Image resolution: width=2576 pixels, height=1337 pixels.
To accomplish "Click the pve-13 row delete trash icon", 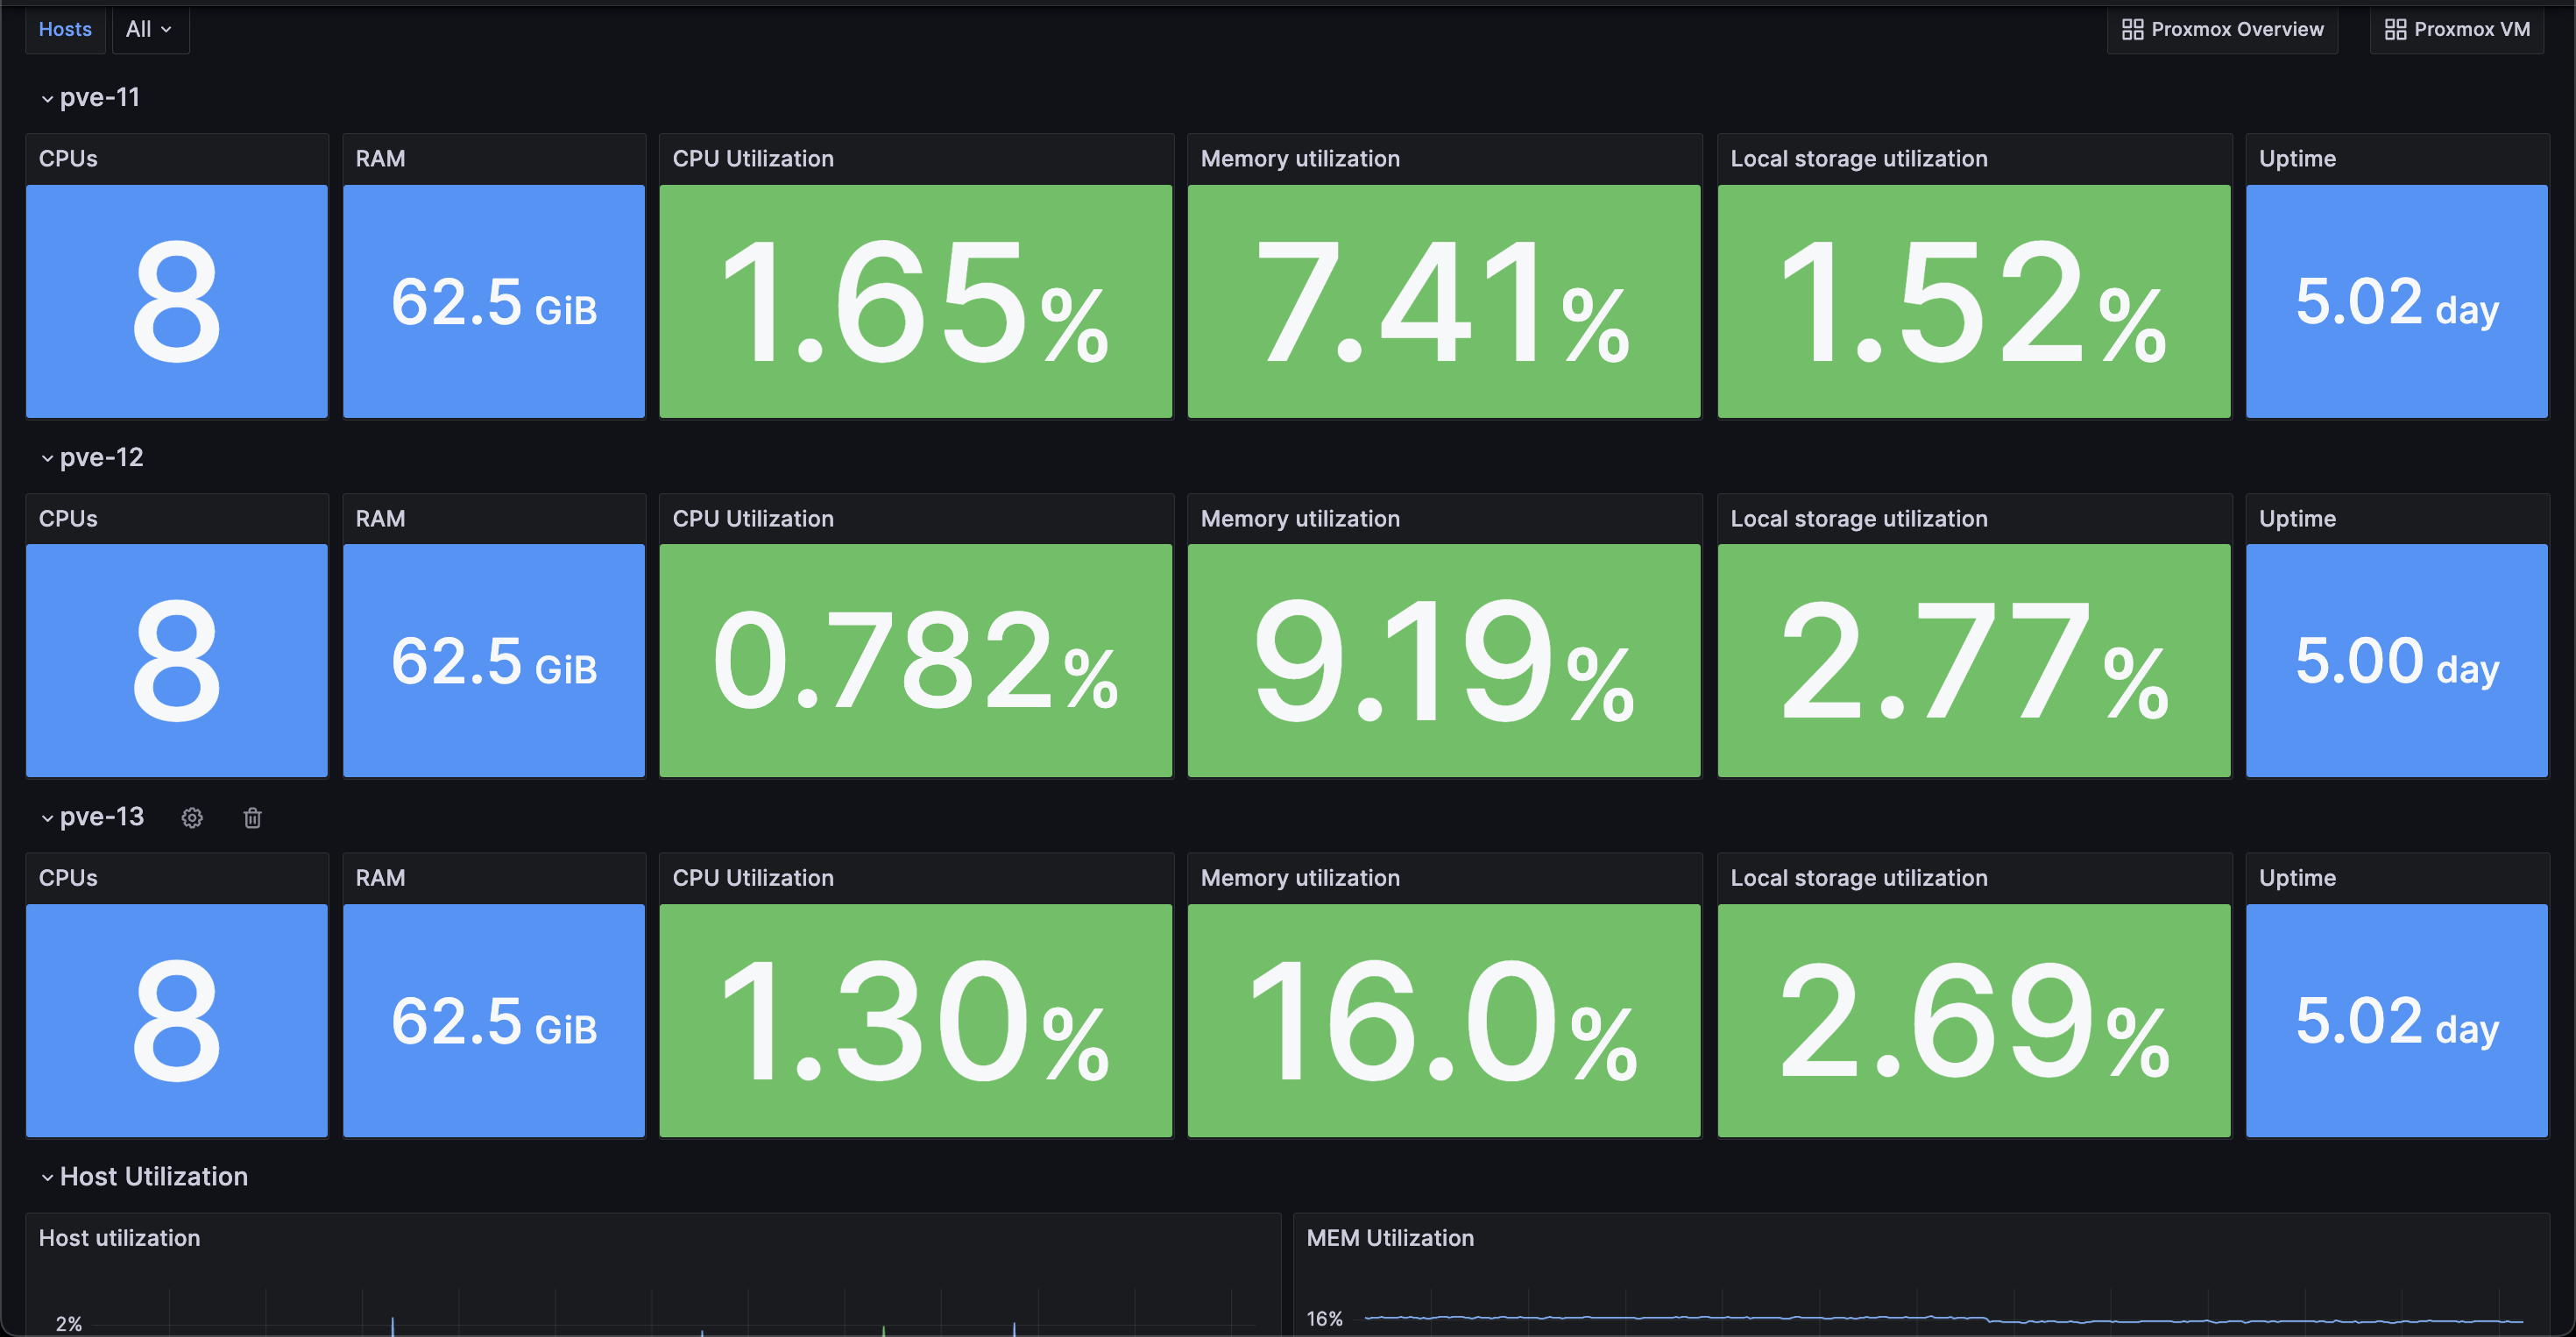I will tap(252, 818).
